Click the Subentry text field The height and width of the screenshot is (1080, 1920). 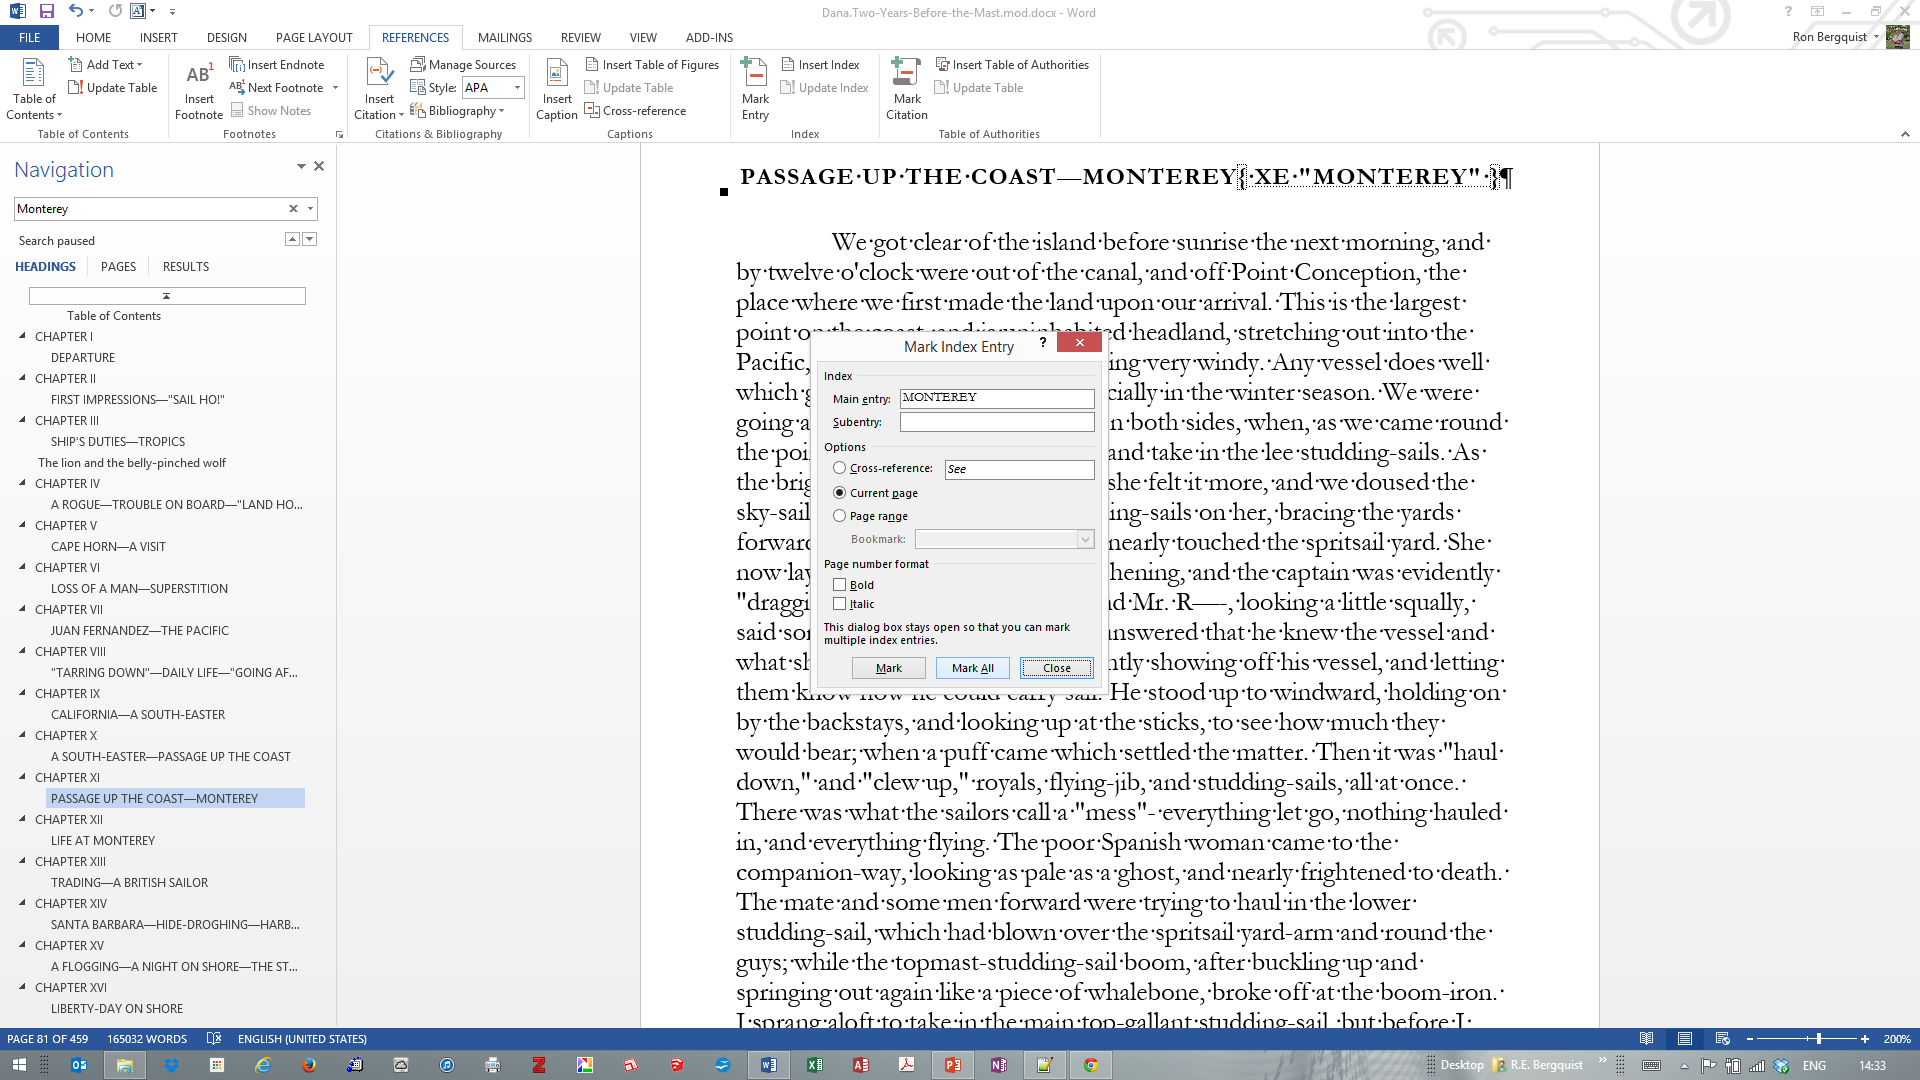tap(996, 422)
